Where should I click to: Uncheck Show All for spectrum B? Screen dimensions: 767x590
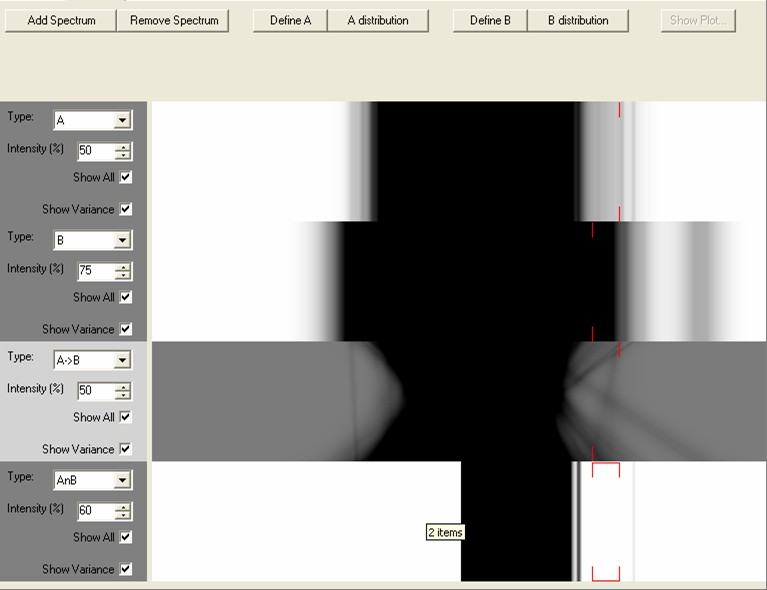tap(125, 297)
